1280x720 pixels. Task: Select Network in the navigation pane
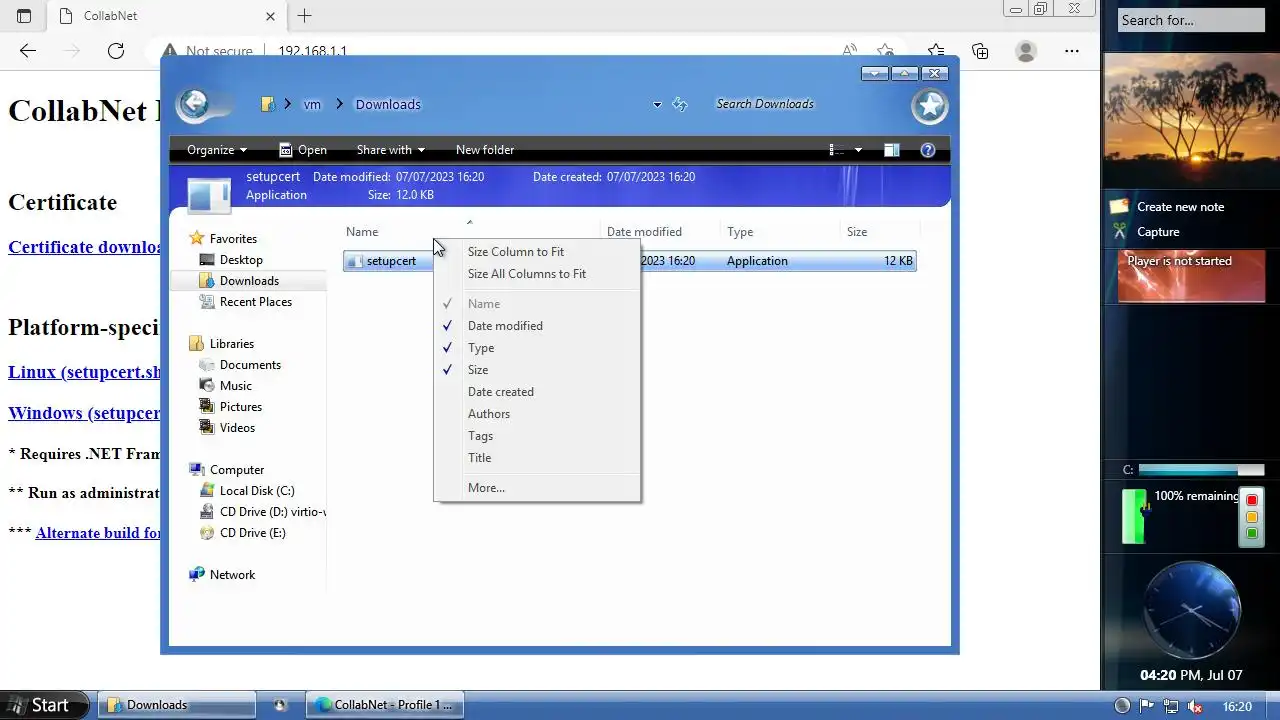click(232, 575)
